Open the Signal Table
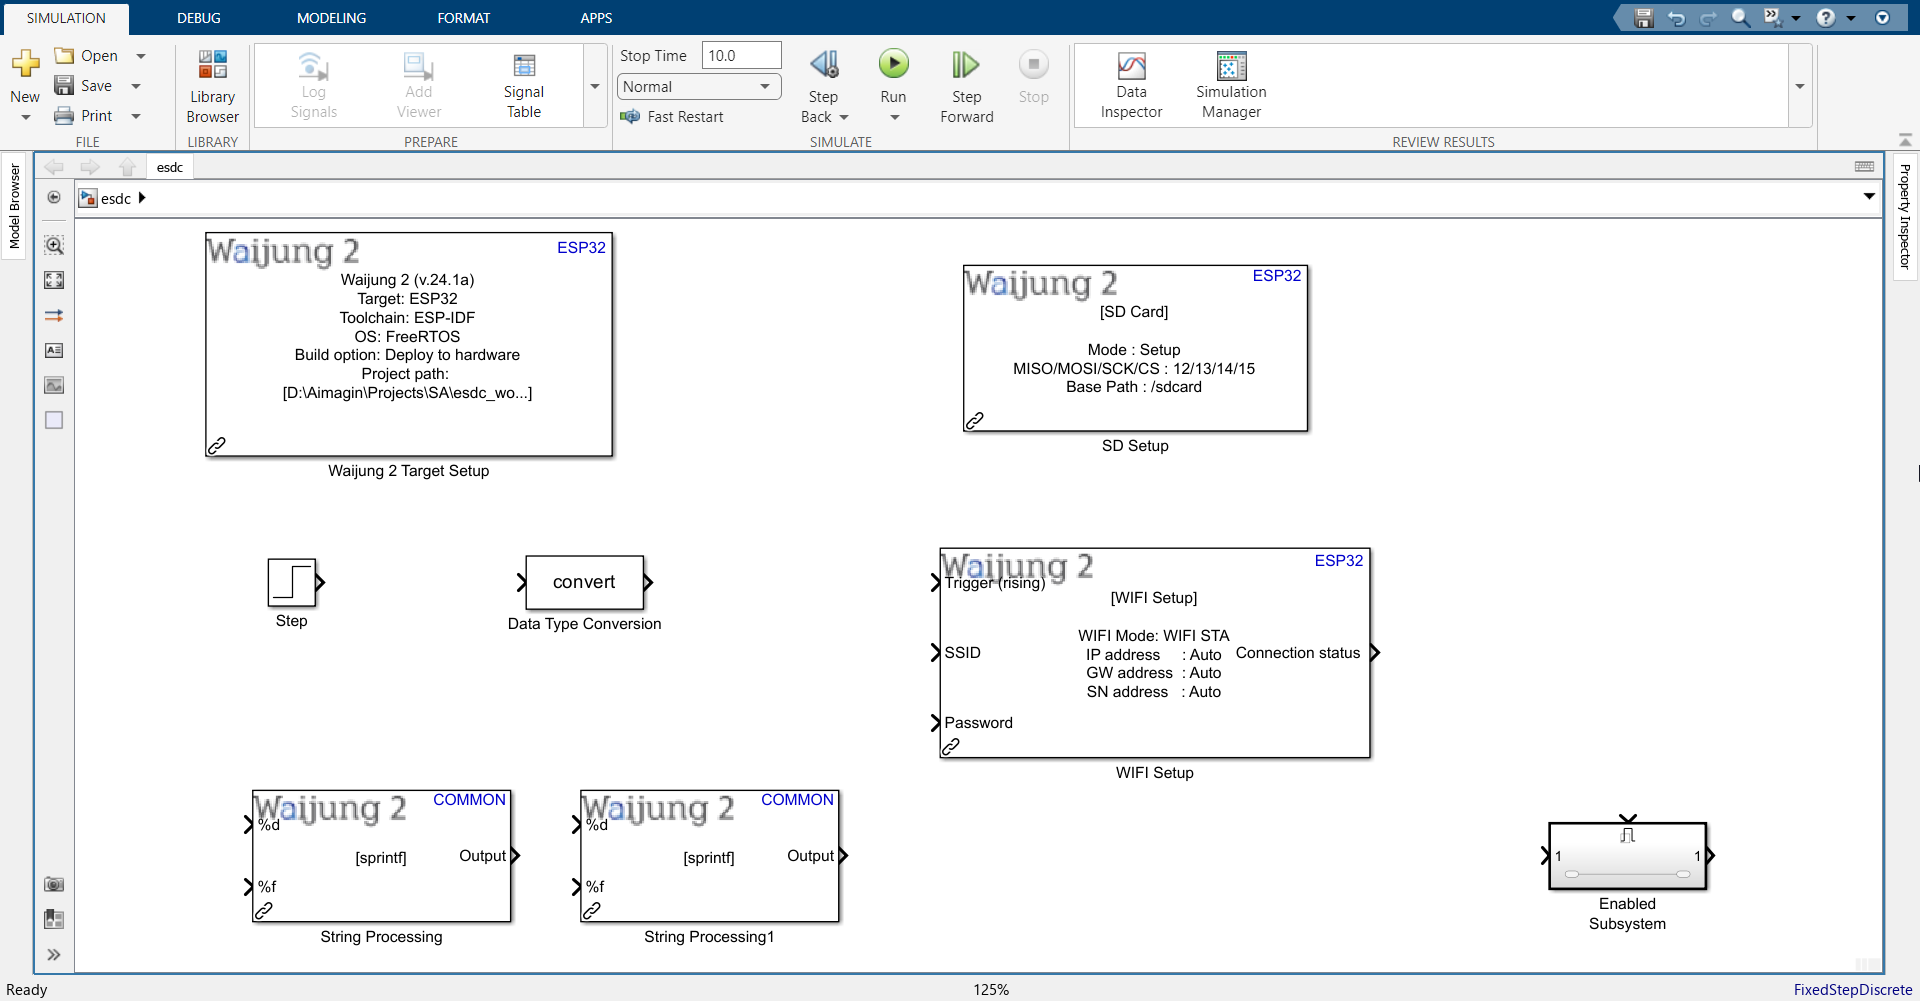 pos(523,87)
